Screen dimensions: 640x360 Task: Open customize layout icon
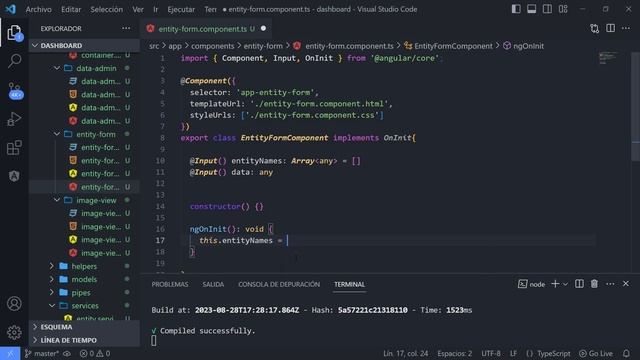coord(563,9)
